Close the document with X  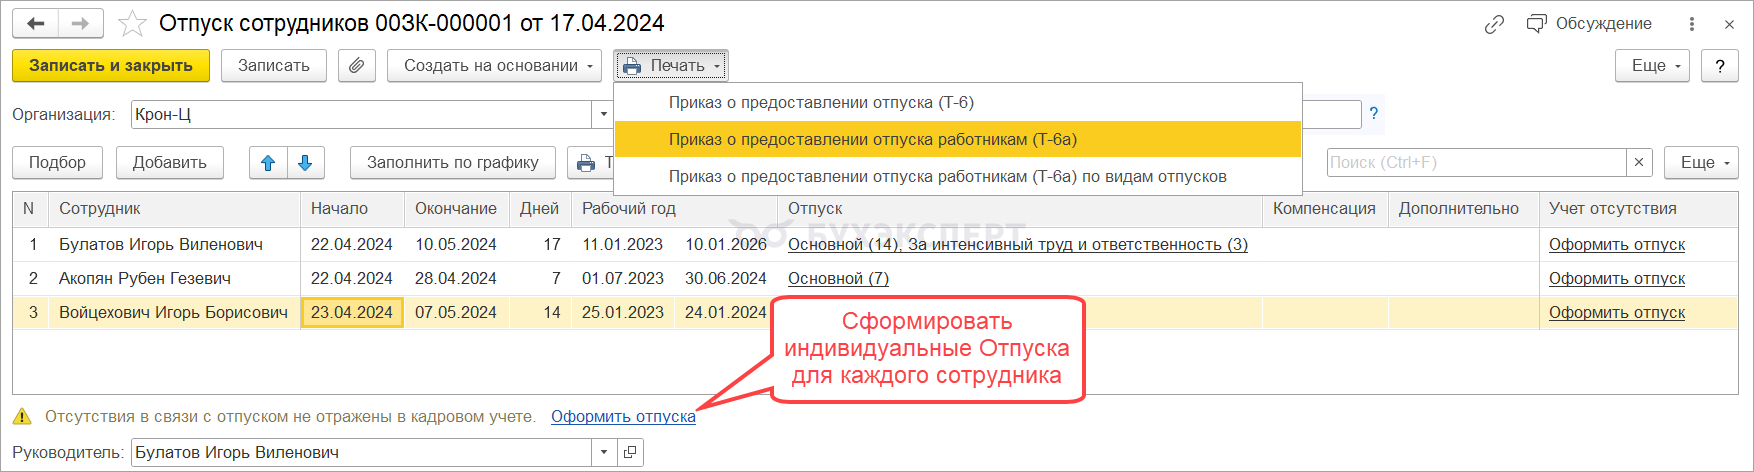point(1730,24)
